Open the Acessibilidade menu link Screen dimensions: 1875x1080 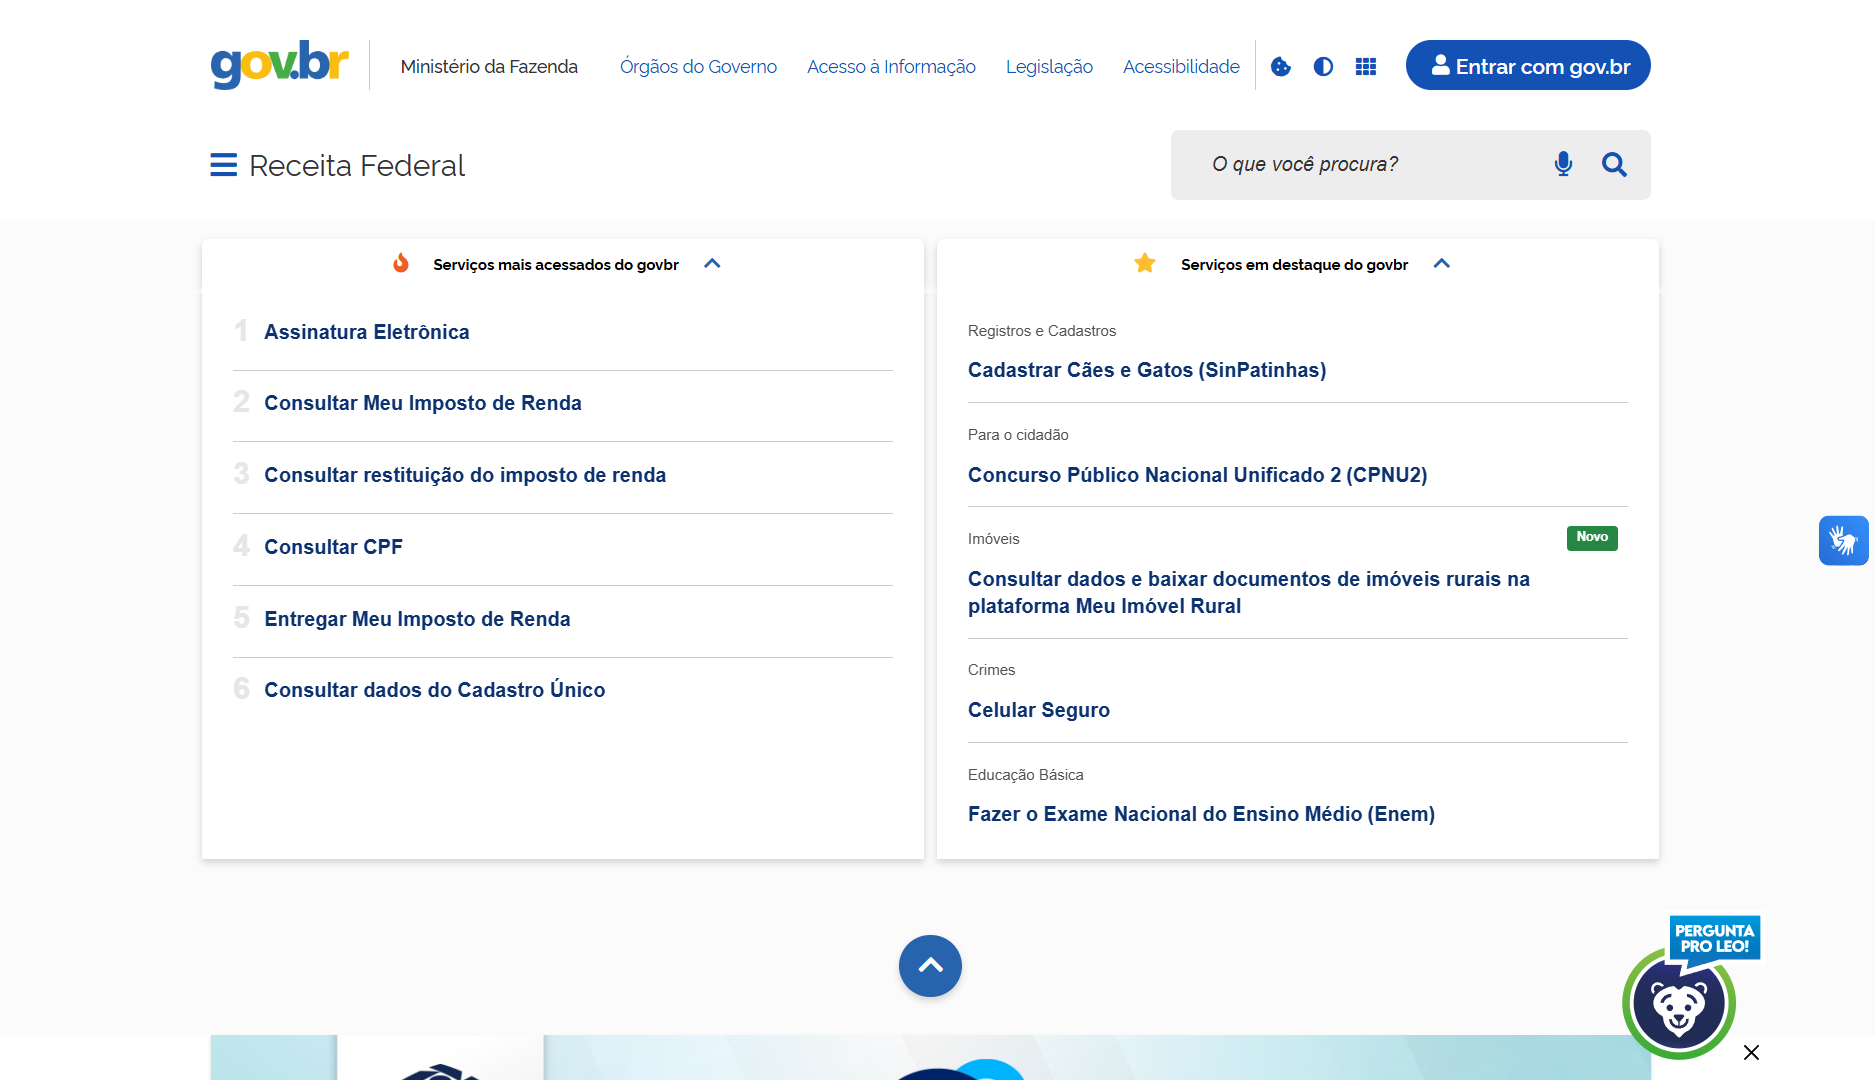[1181, 67]
